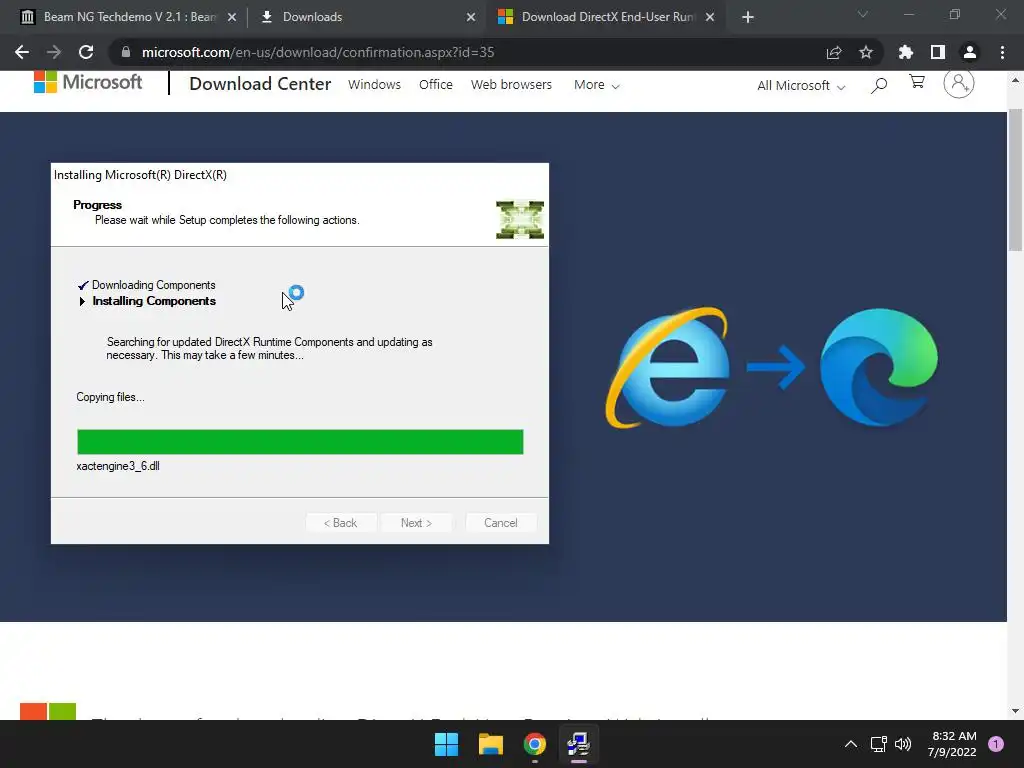
Task: Click the Internet Explorer logo on banner
Action: coord(667,366)
